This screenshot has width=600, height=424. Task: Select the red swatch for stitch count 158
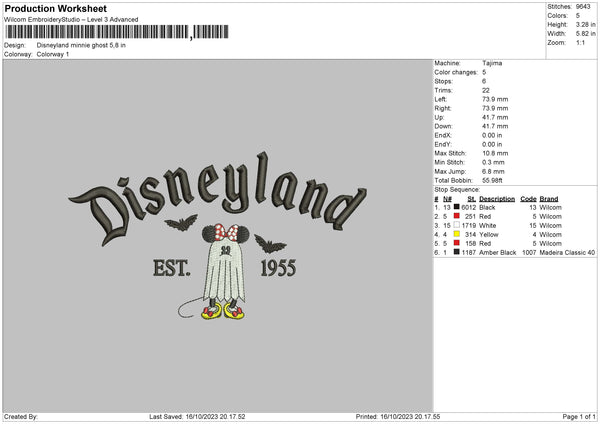click(x=457, y=243)
